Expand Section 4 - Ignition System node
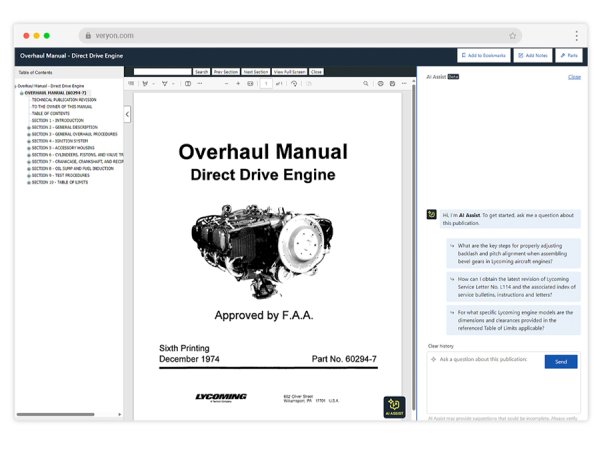Screen dimensions: 600x450 point(28,142)
